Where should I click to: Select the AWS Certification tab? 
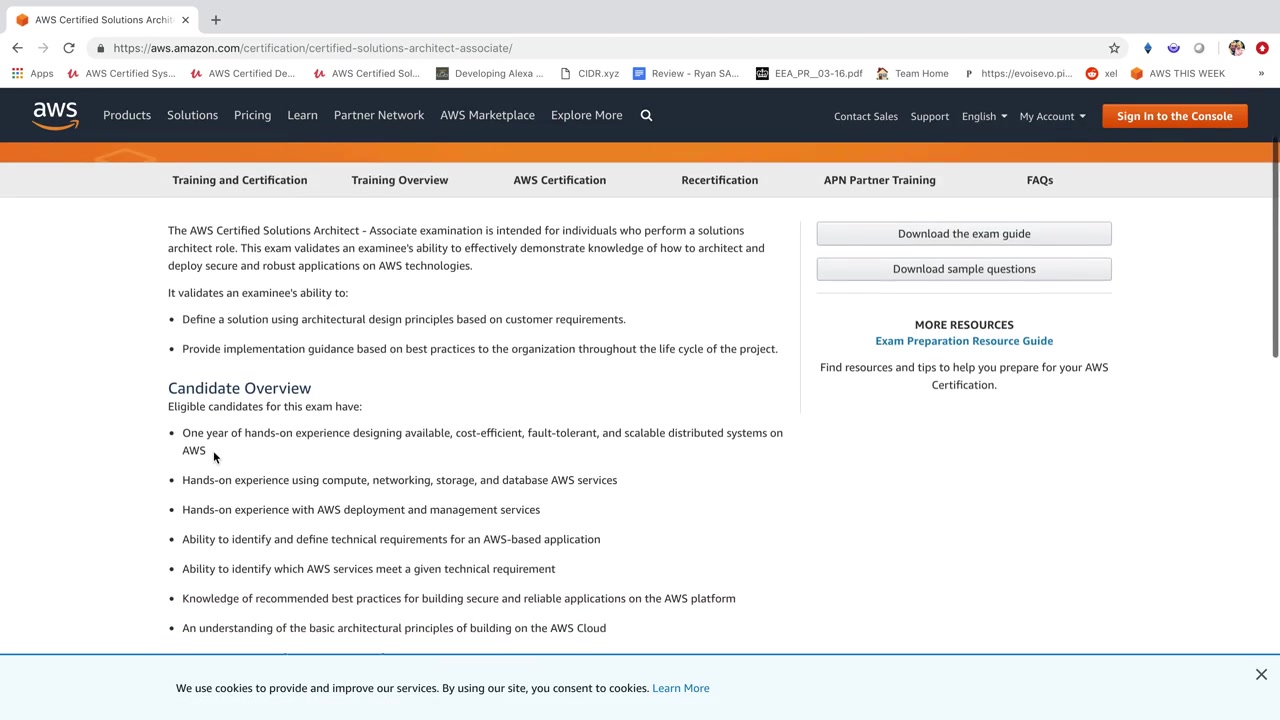560,180
